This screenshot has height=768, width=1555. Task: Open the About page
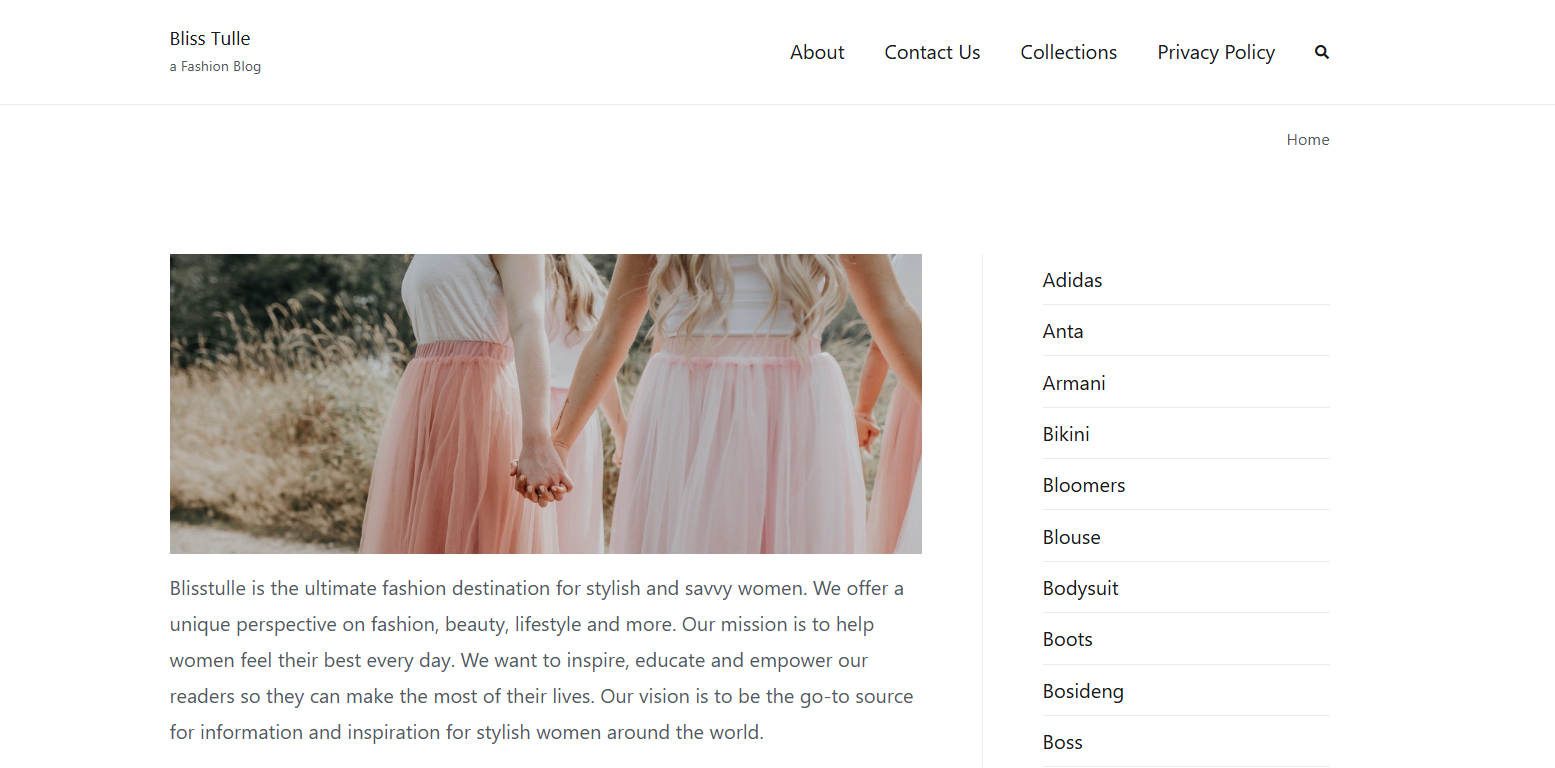(x=817, y=52)
